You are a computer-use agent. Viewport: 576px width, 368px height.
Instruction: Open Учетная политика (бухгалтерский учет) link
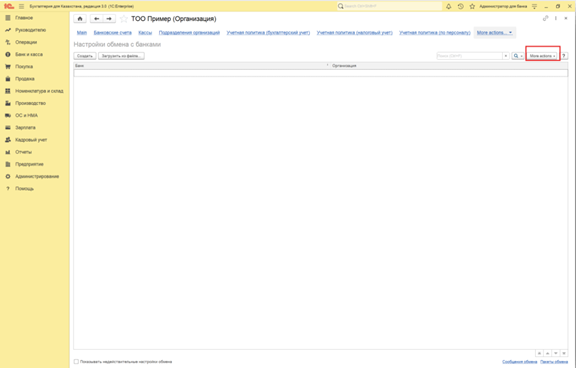[268, 33]
